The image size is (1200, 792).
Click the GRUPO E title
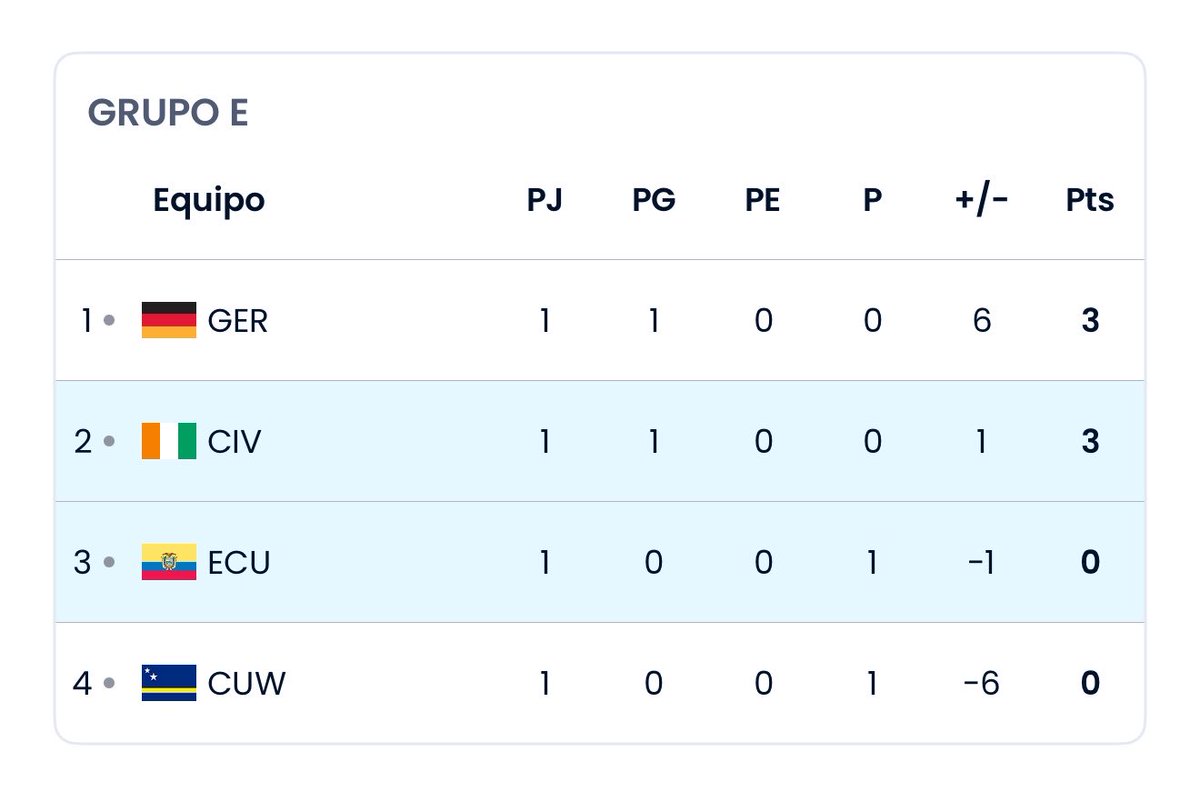168,113
